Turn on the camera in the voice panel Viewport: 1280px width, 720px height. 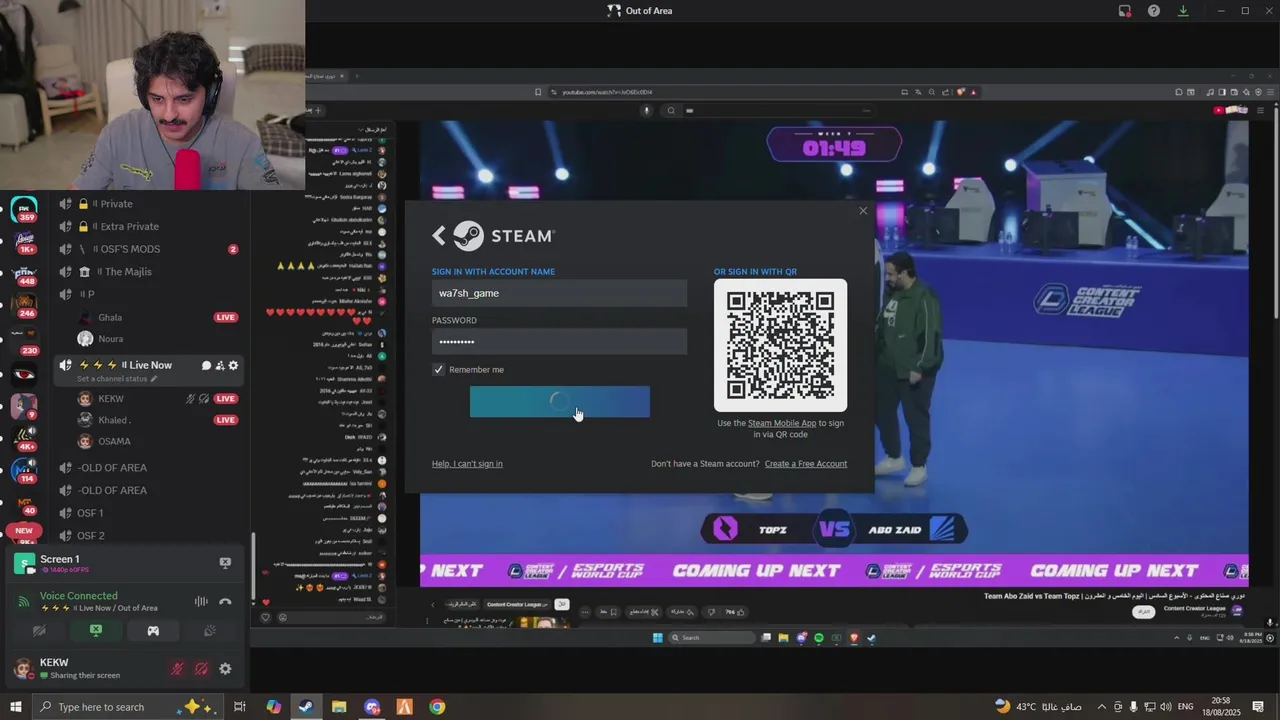39,631
